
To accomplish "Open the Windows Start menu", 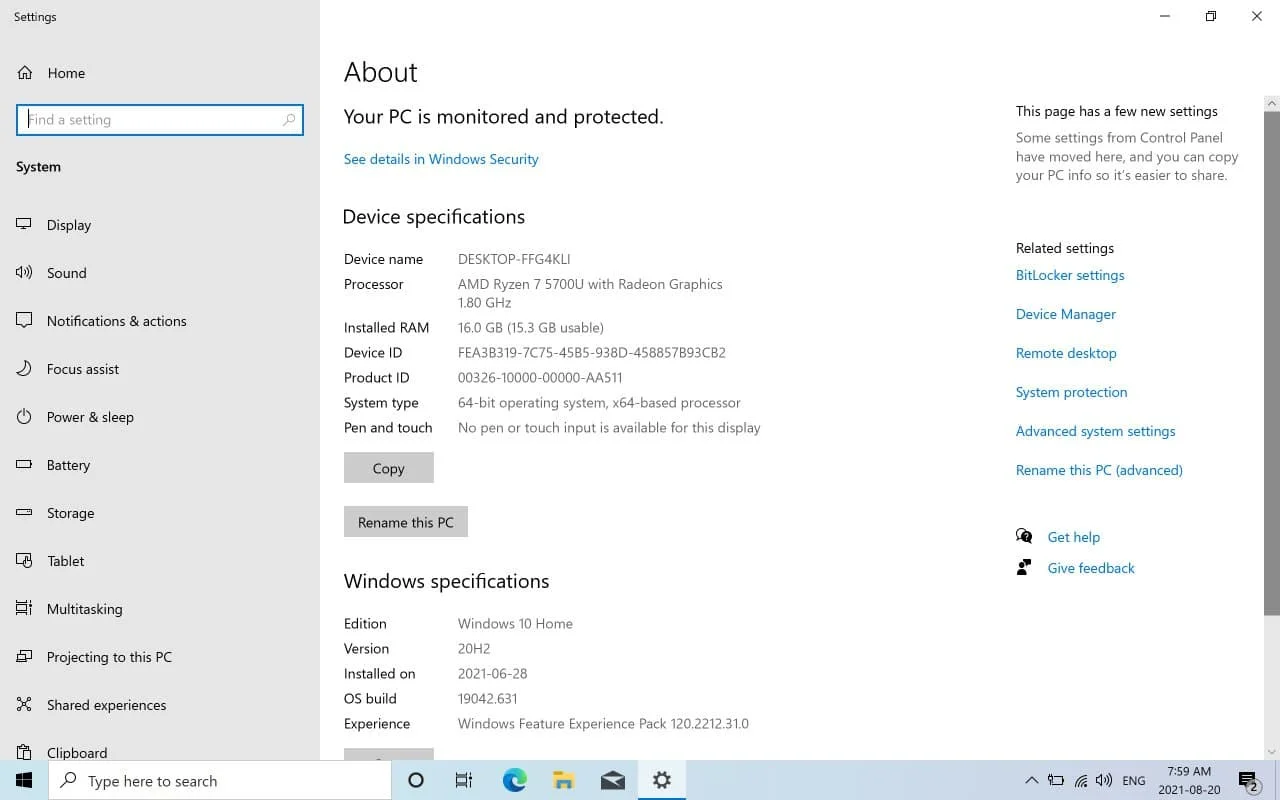I will (x=24, y=780).
